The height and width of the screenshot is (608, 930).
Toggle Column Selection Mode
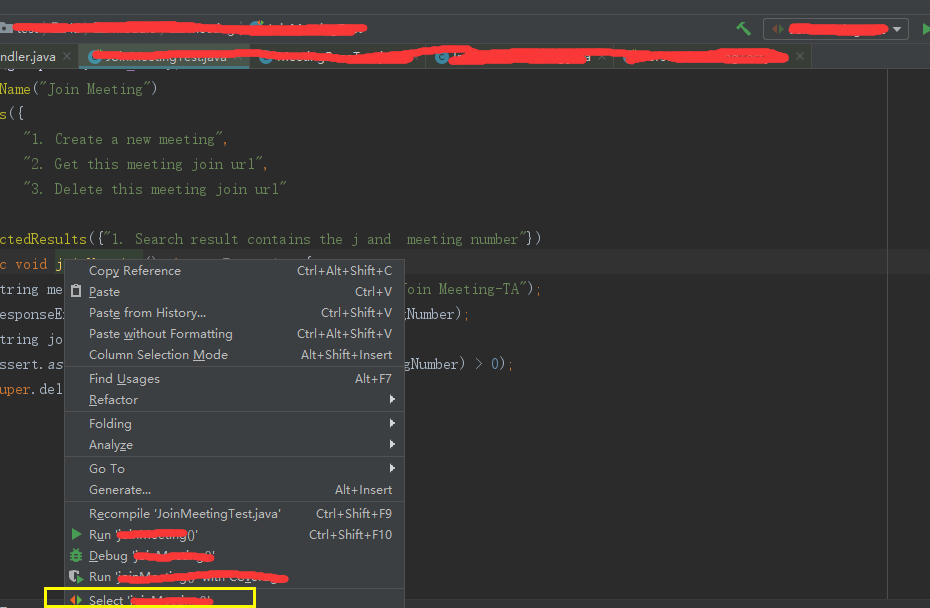point(234,355)
